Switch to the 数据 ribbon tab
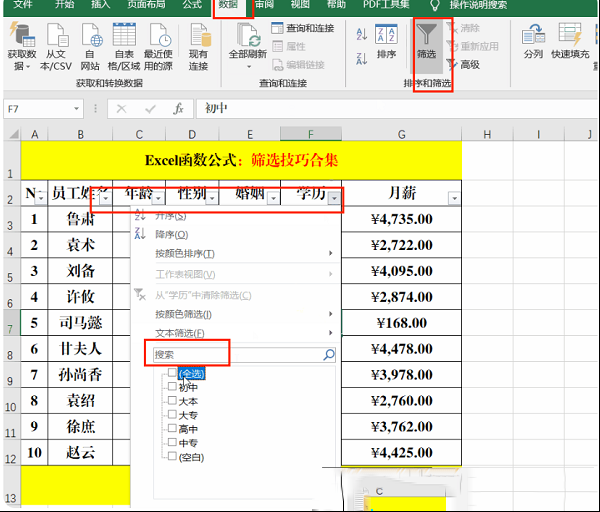The image size is (600, 512). [x=228, y=5]
